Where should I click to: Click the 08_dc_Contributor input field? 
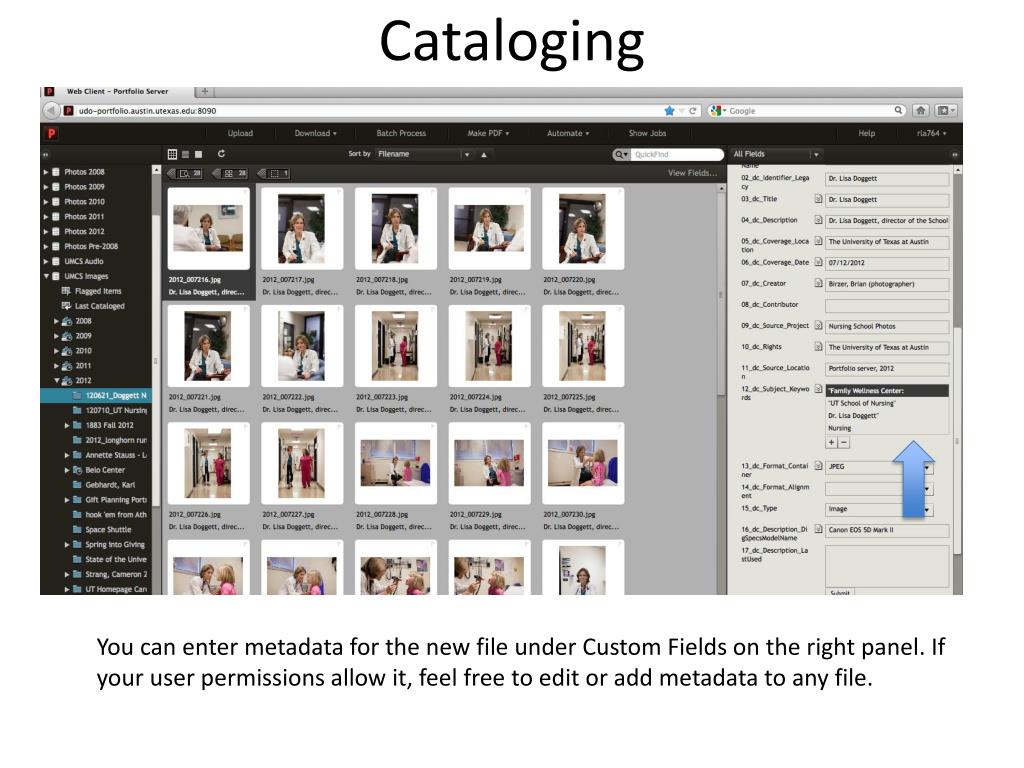887,305
